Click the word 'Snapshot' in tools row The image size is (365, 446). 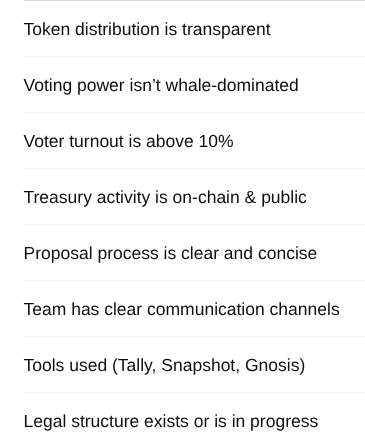200,366
